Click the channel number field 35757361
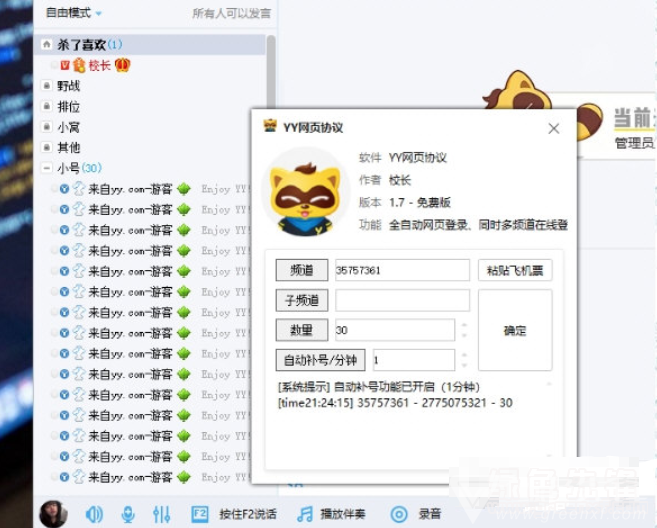 click(402, 270)
